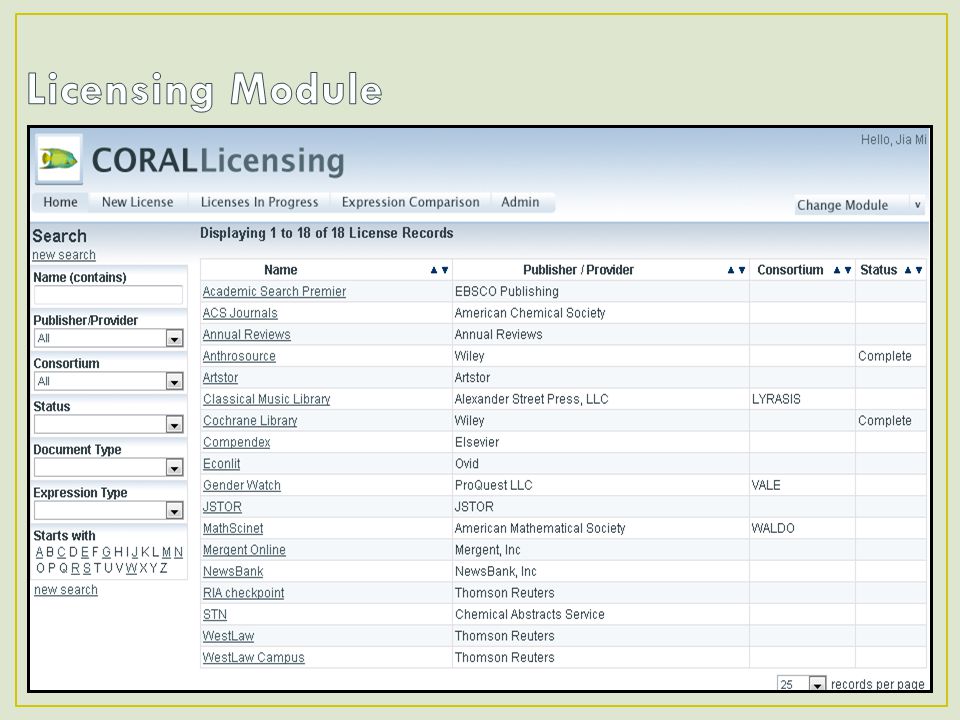Click the bottom new search link
The width and height of the screenshot is (960, 720).
tap(66, 590)
